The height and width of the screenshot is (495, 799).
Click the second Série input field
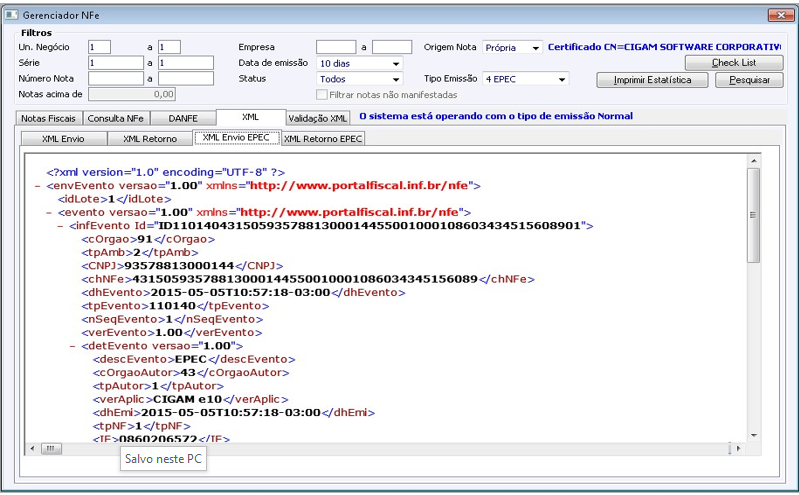point(185,63)
